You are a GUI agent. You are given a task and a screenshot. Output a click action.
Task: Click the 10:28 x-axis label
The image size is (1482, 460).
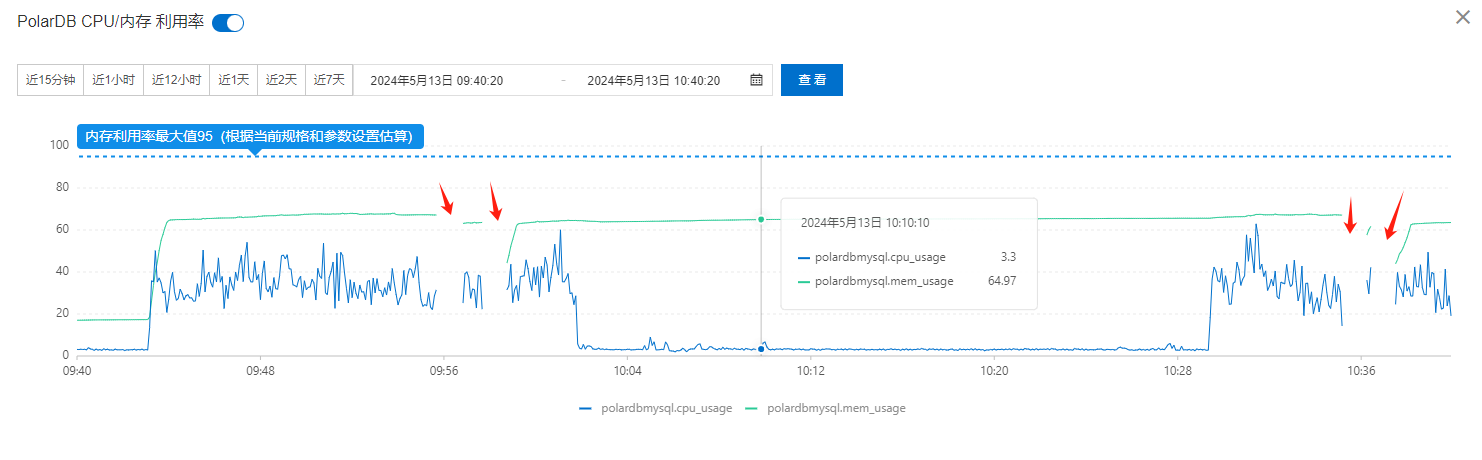point(1178,370)
